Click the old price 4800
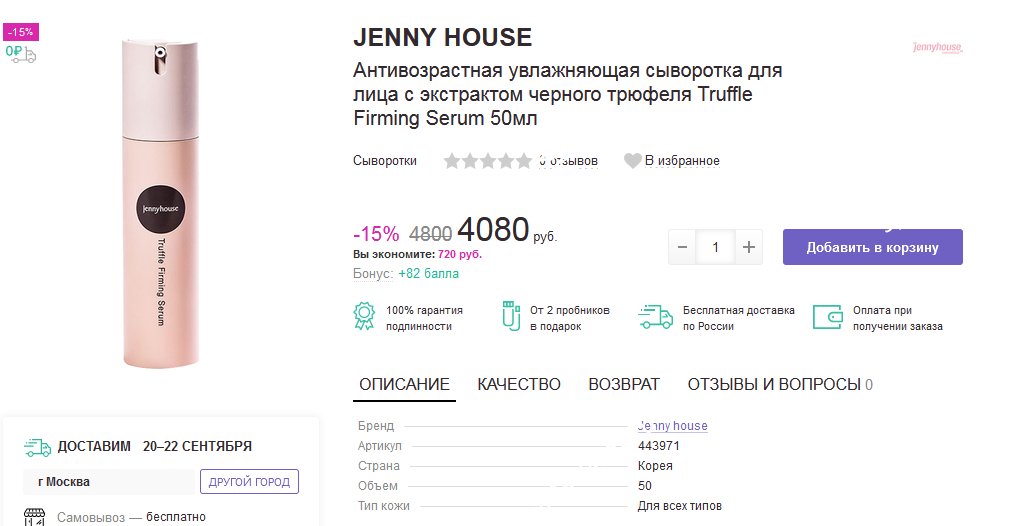The height and width of the screenshot is (526, 1017). click(x=431, y=233)
